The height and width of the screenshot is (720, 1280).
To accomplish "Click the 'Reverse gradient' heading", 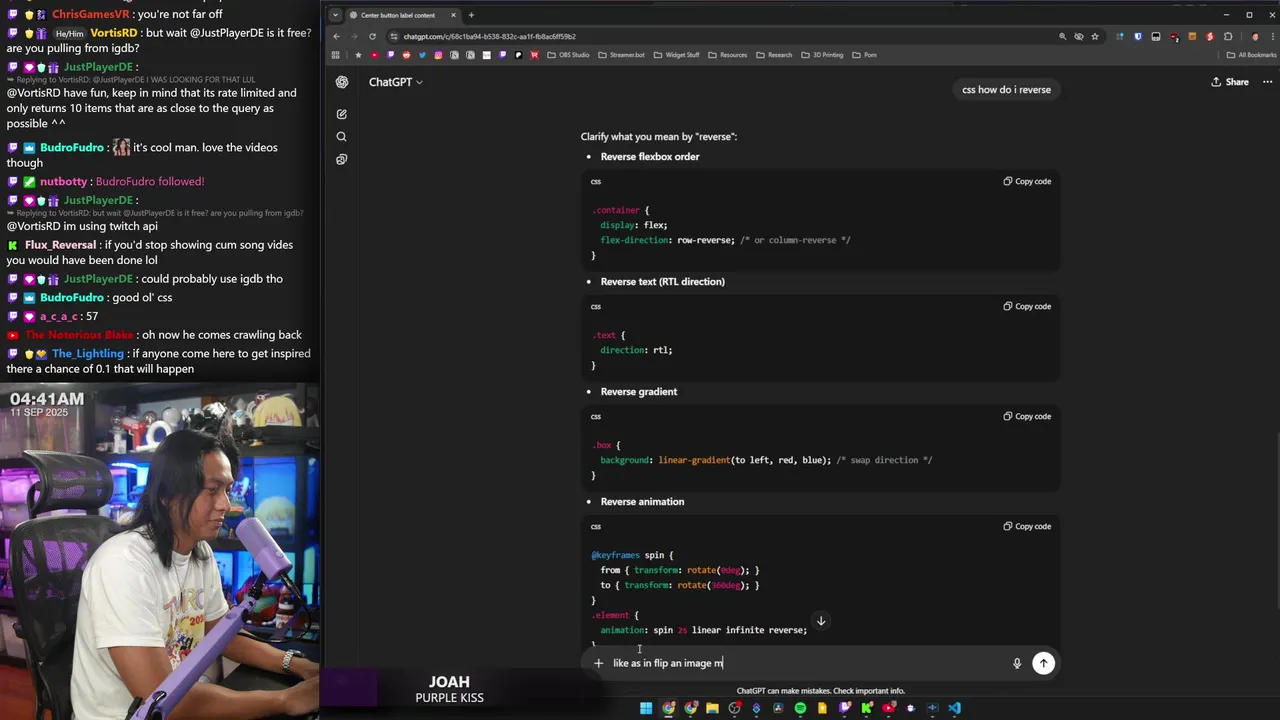I will click(x=639, y=392).
